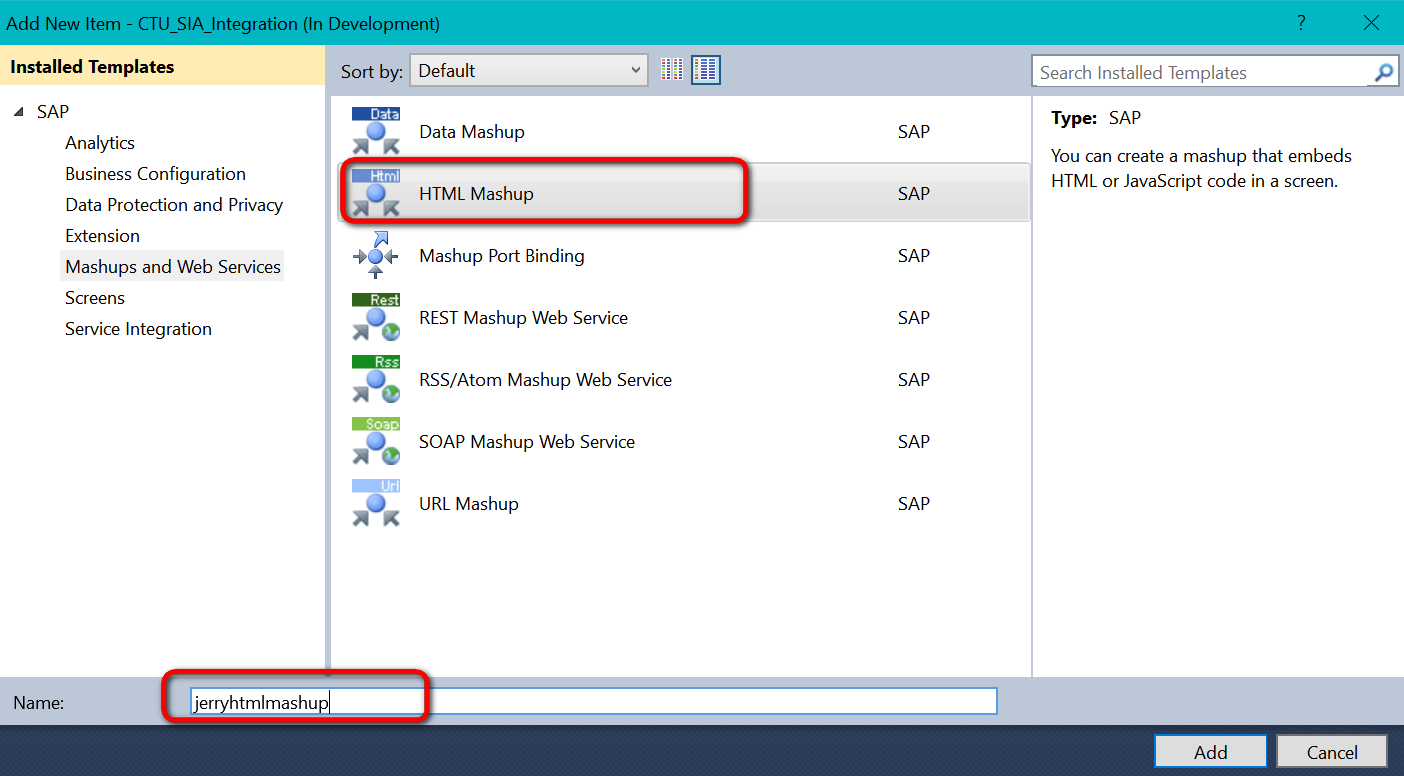Click the Name input field
This screenshot has width=1404, height=776.
593,702
